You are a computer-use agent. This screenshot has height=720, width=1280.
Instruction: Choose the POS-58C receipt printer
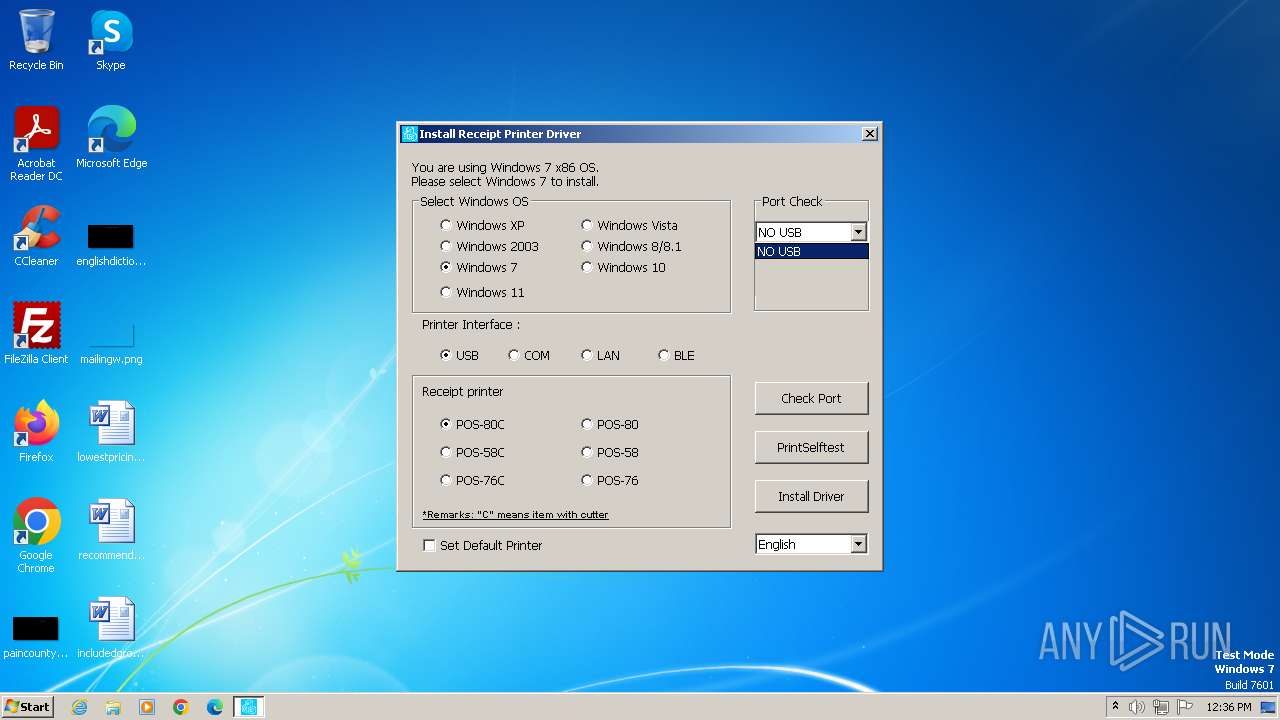(473, 452)
